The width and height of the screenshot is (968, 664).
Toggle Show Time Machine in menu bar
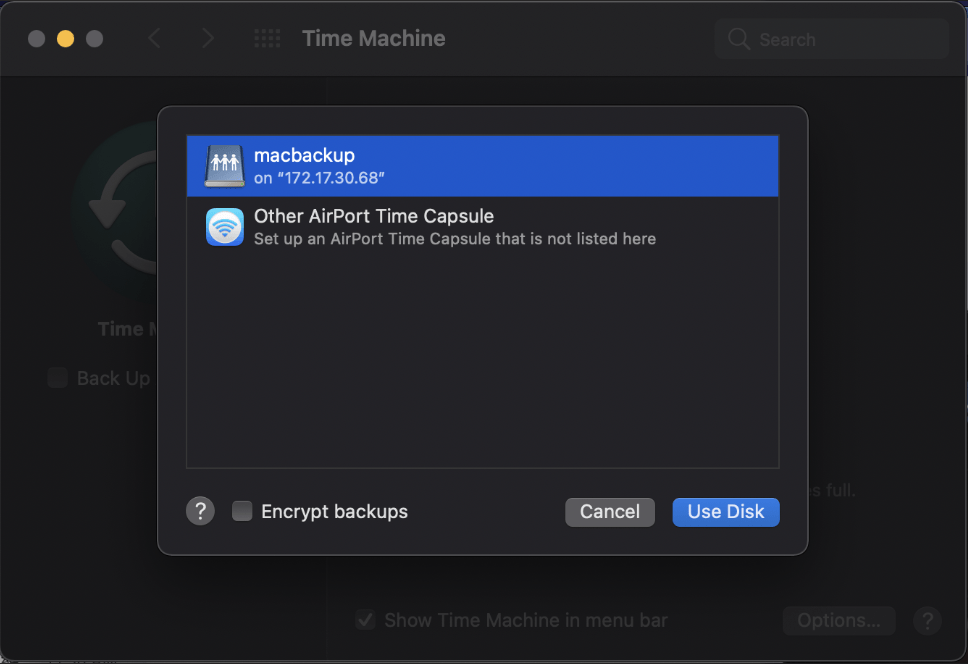366,620
